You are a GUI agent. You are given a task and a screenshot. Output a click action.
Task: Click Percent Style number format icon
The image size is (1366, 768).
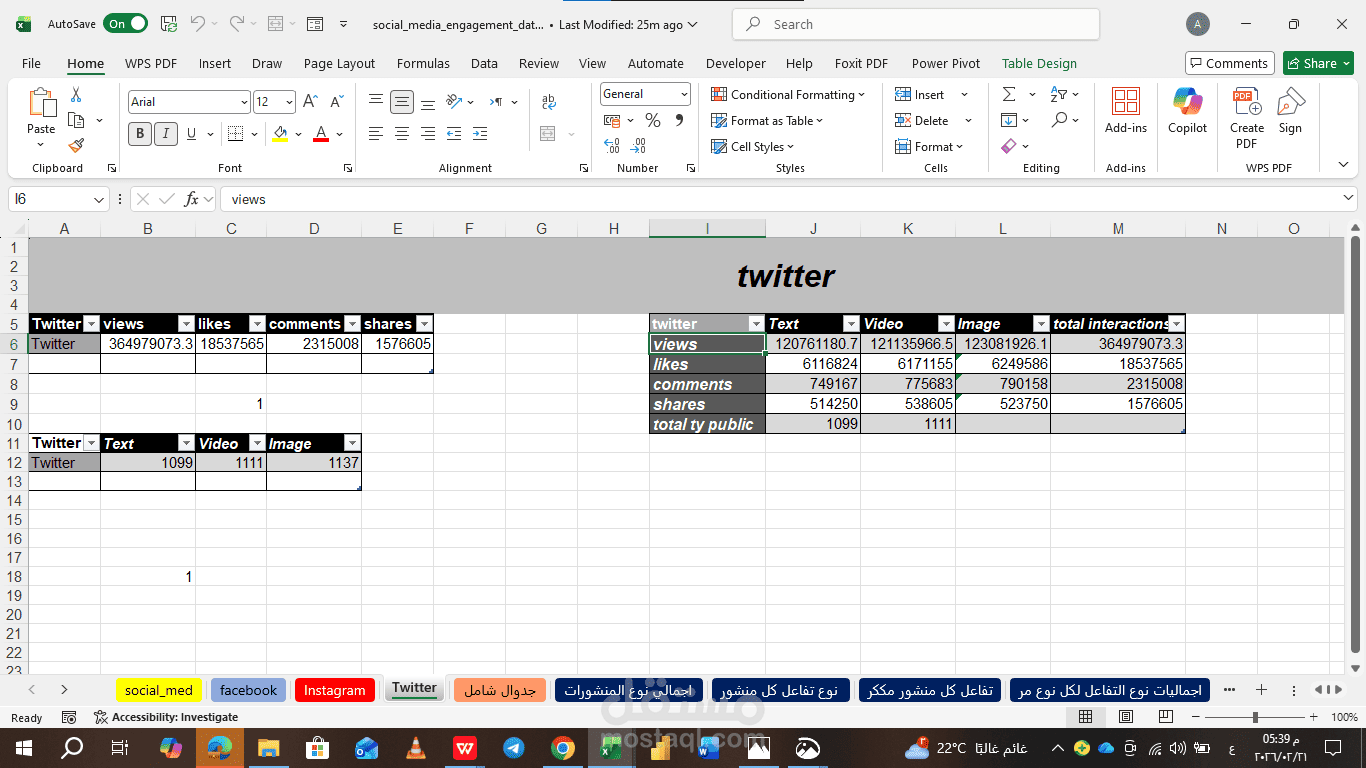652,120
